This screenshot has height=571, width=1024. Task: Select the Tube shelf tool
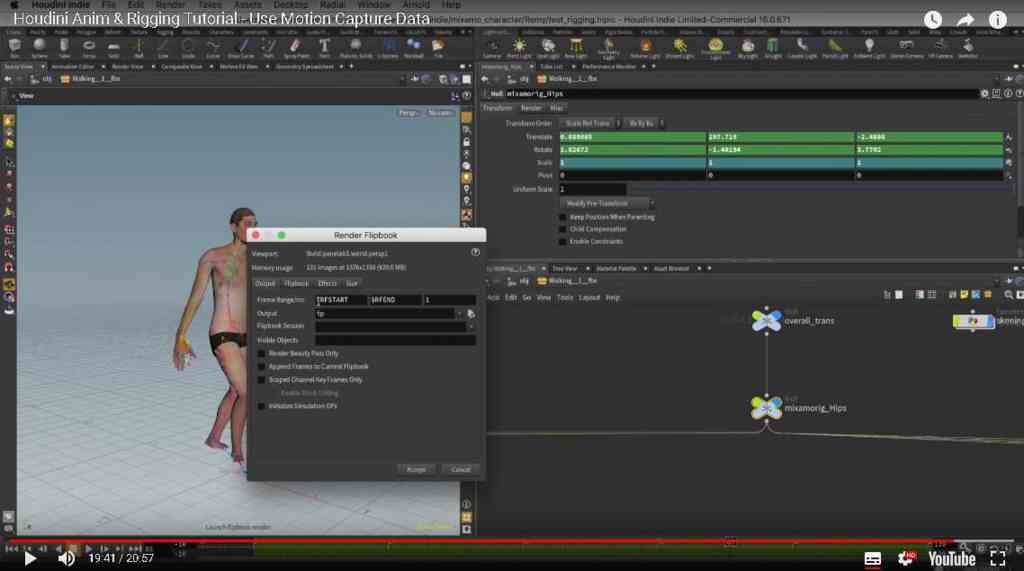64,46
